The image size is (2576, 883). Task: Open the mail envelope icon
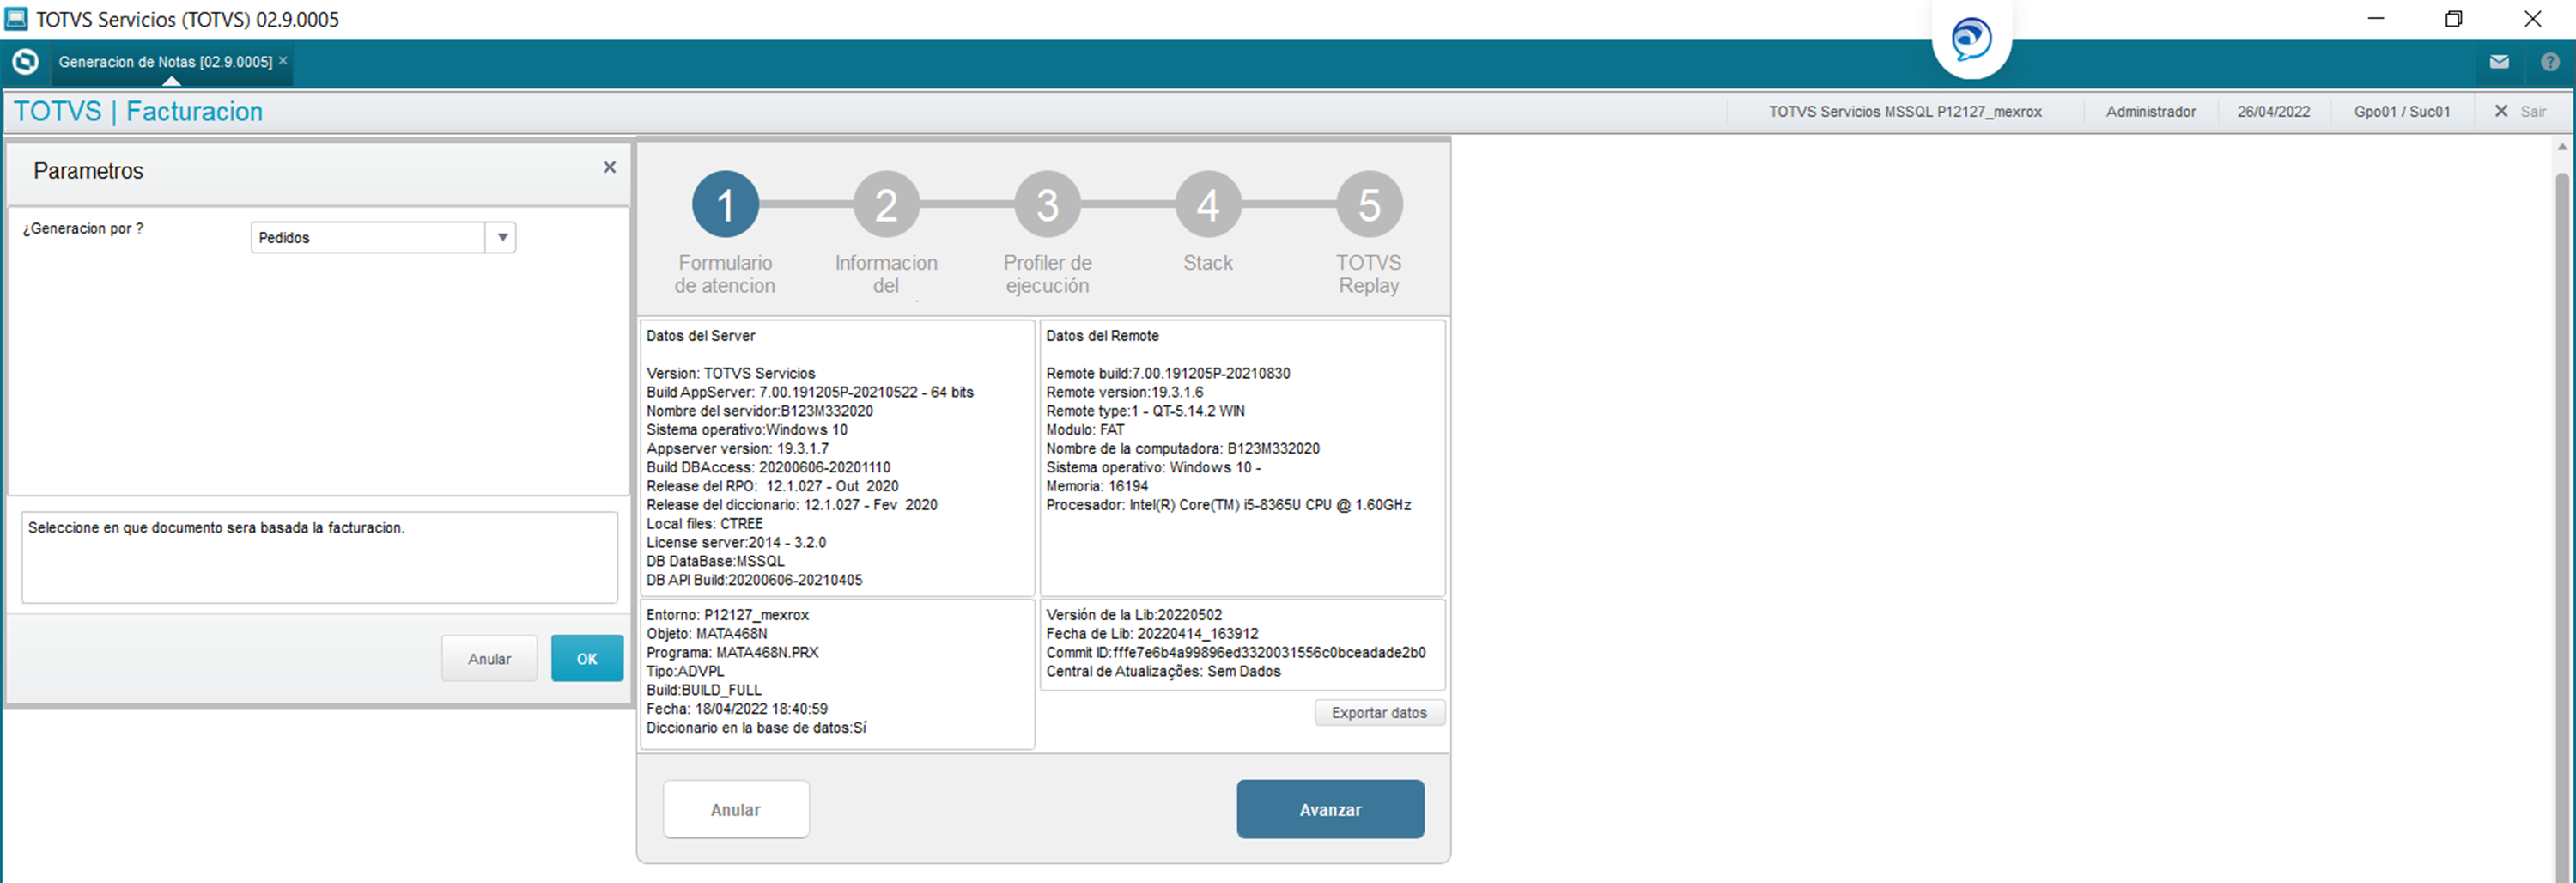2499,62
